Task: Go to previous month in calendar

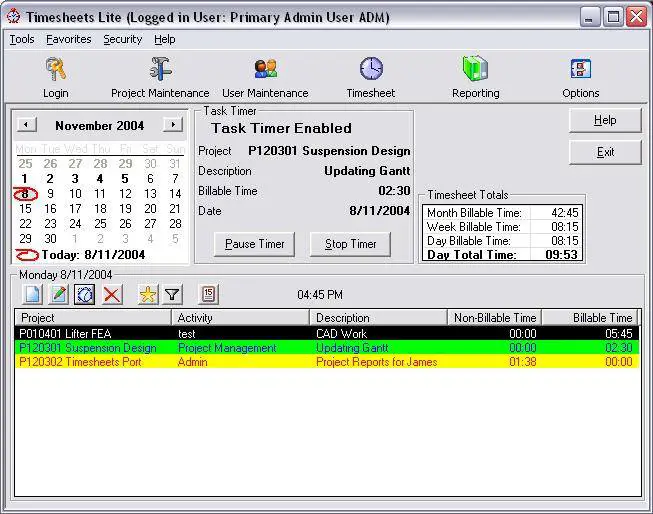Action: pos(28,125)
